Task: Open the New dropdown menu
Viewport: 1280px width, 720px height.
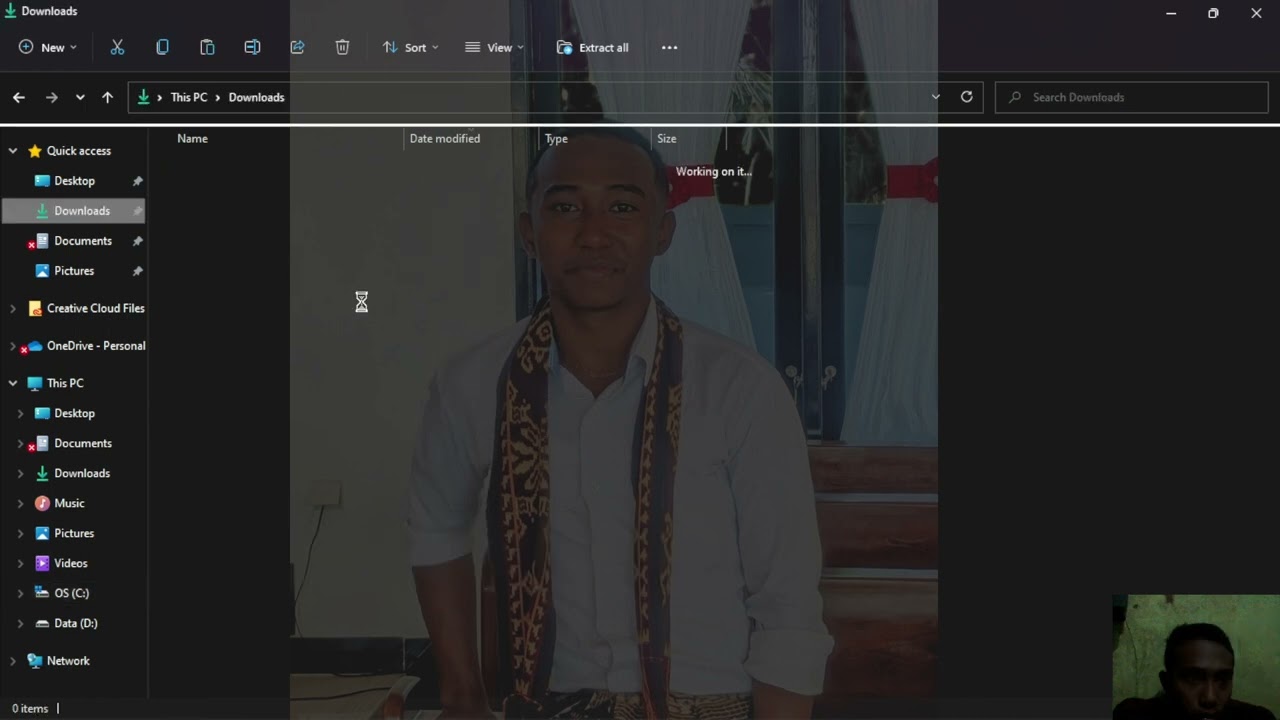Action: click(47, 47)
